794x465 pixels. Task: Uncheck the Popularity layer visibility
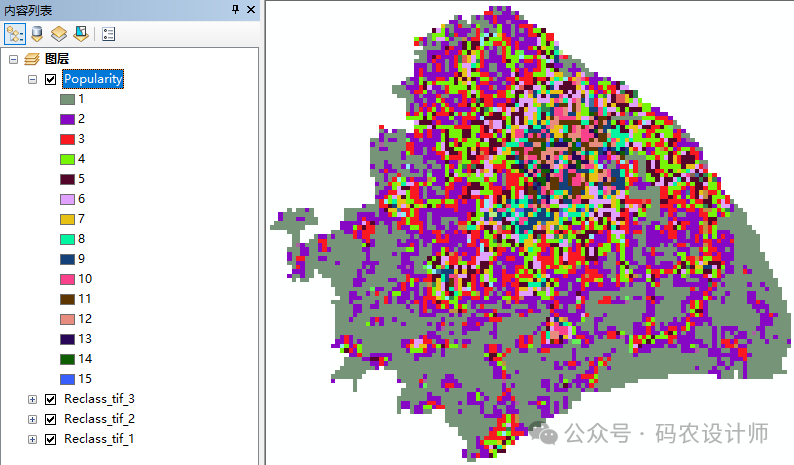(x=51, y=79)
